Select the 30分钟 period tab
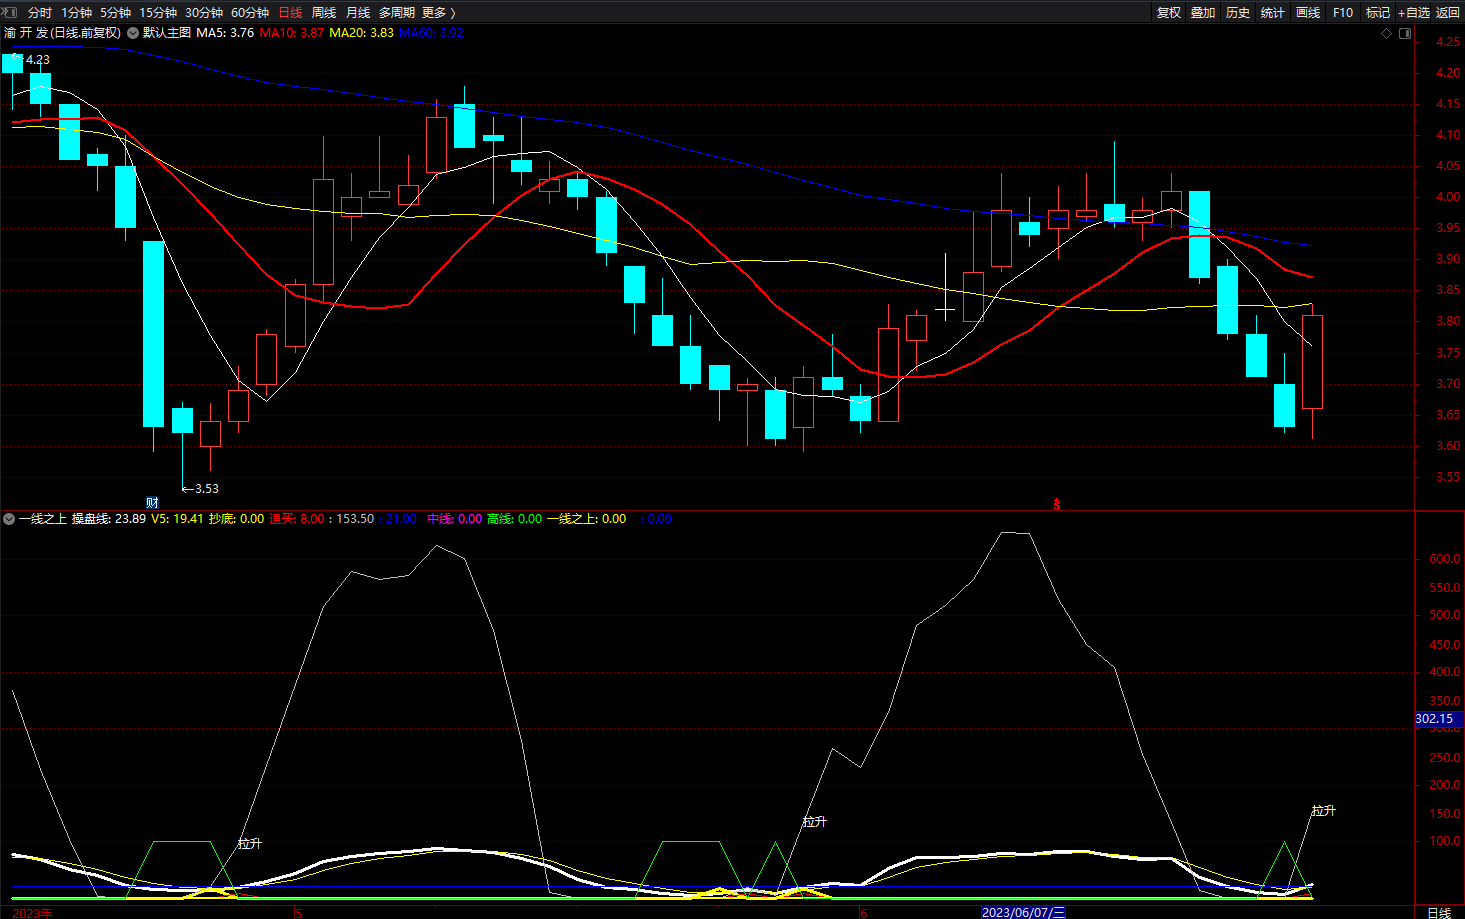1465x919 pixels. point(204,12)
